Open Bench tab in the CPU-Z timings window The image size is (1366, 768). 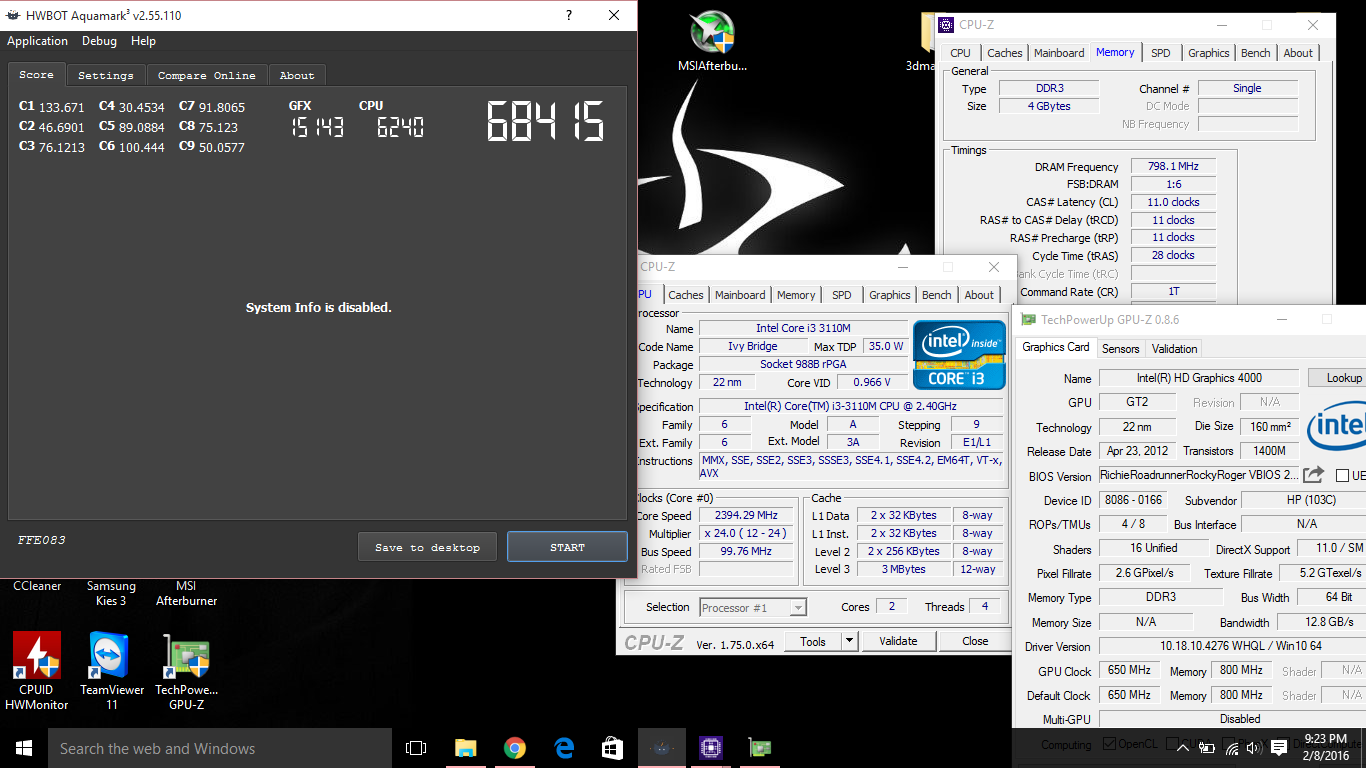click(1255, 53)
